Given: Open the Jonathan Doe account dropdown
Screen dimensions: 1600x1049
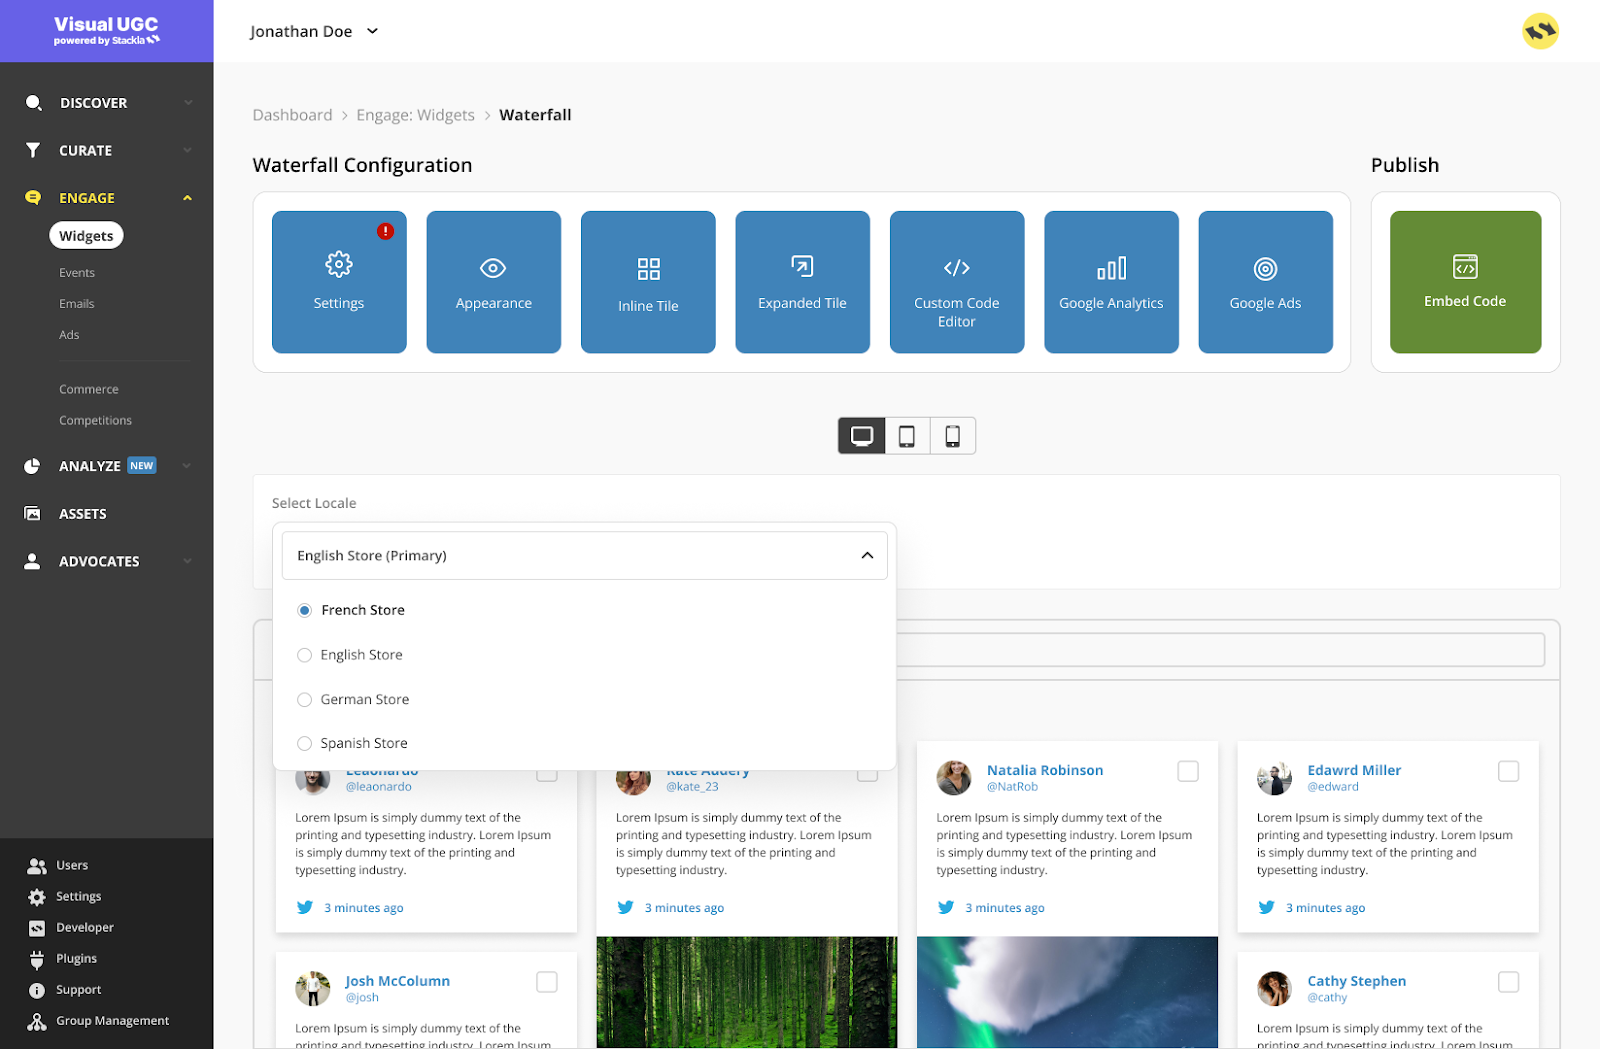Looking at the screenshot, I should tap(314, 31).
